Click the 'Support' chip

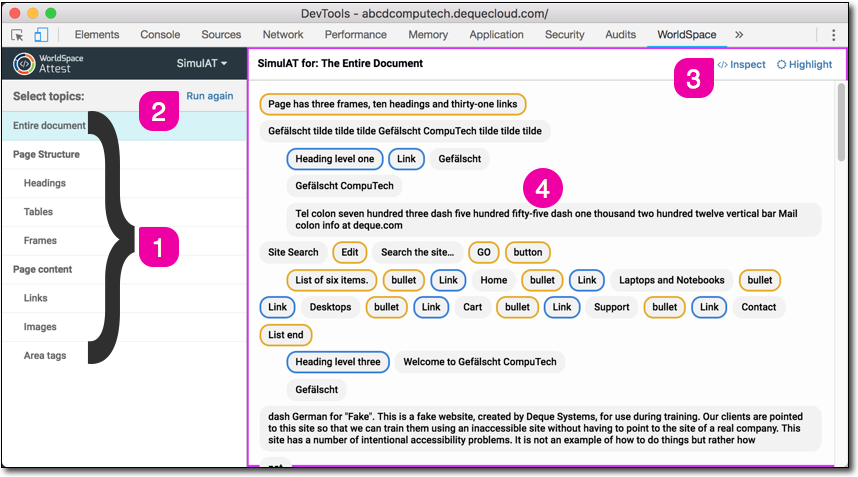click(x=611, y=307)
